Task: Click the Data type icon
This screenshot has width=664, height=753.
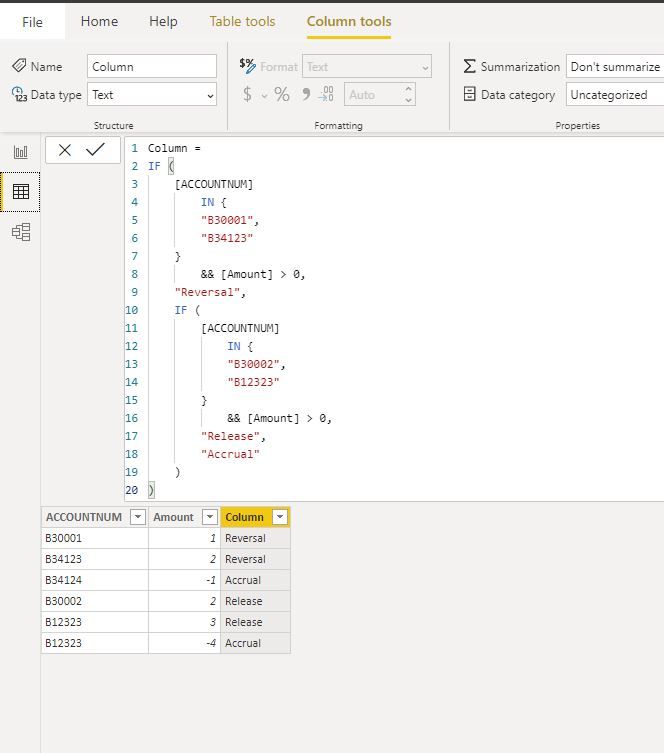Action: (19, 94)
